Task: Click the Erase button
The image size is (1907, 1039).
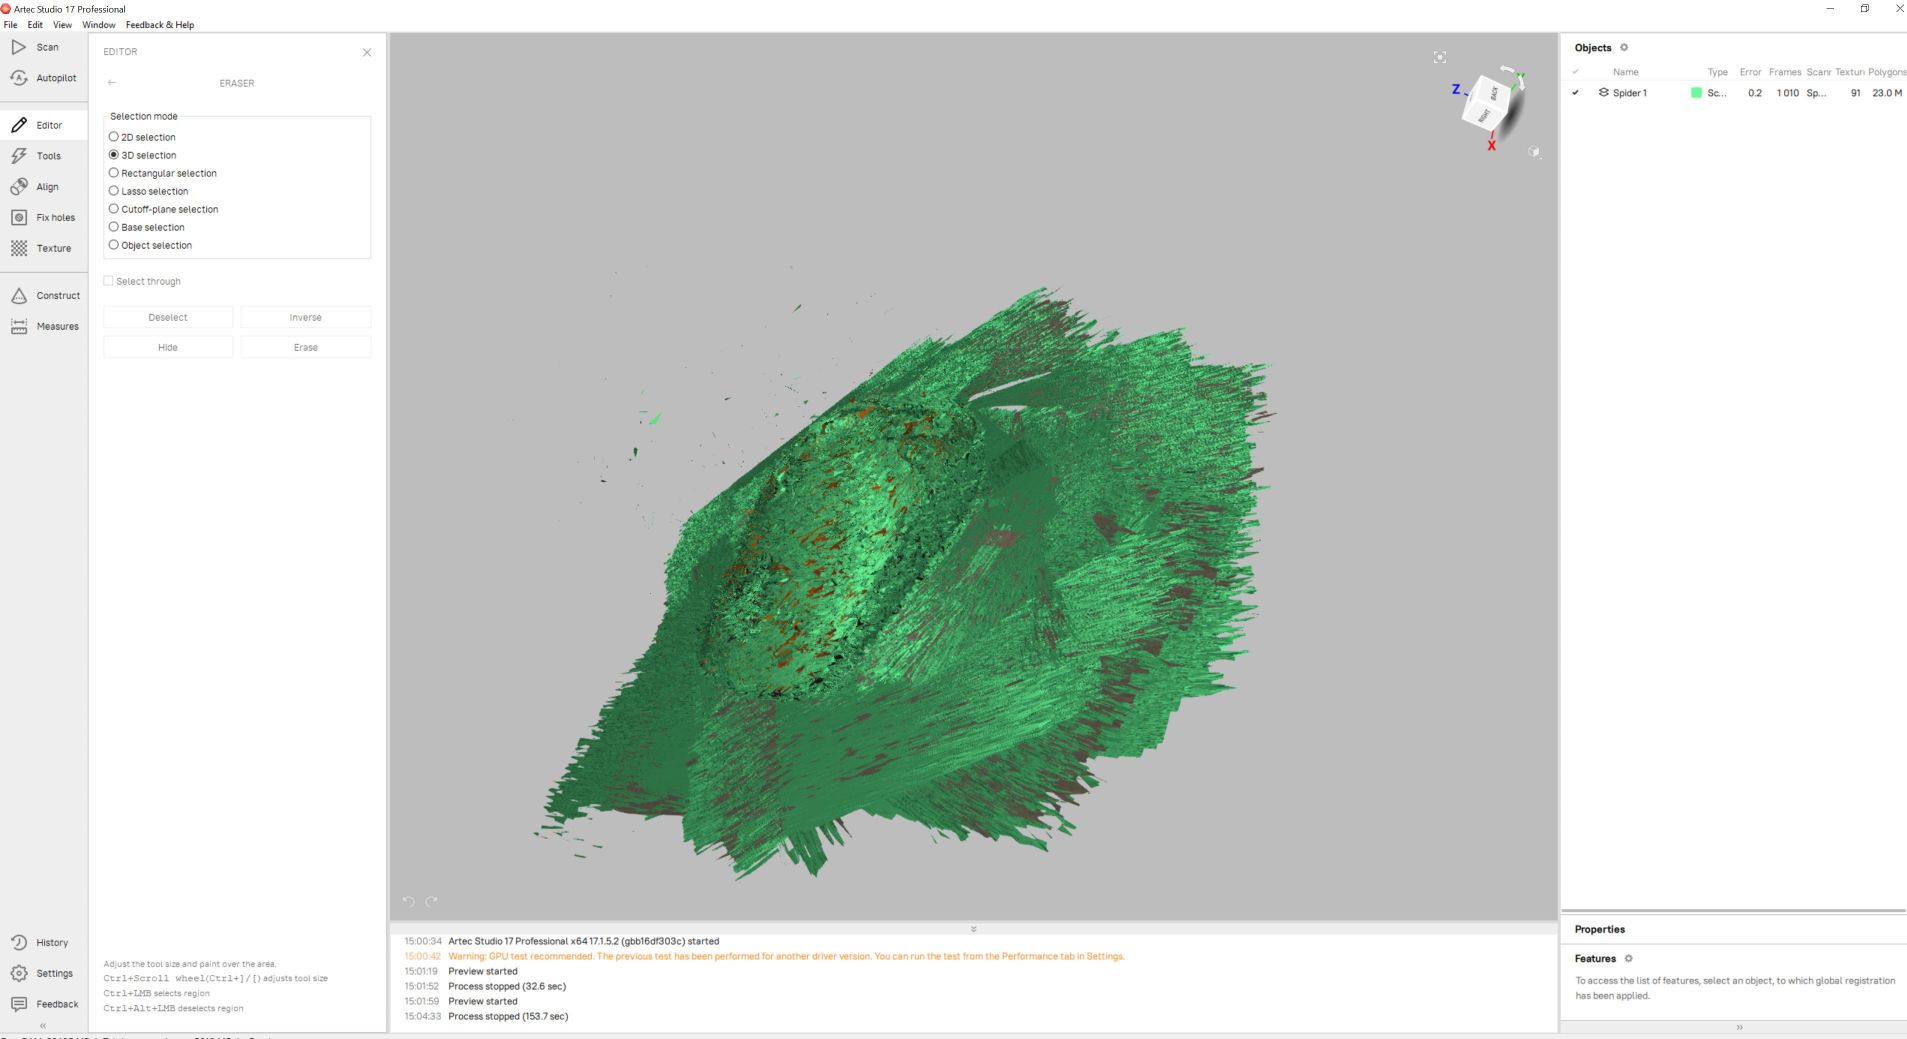Action: [306, 347]
